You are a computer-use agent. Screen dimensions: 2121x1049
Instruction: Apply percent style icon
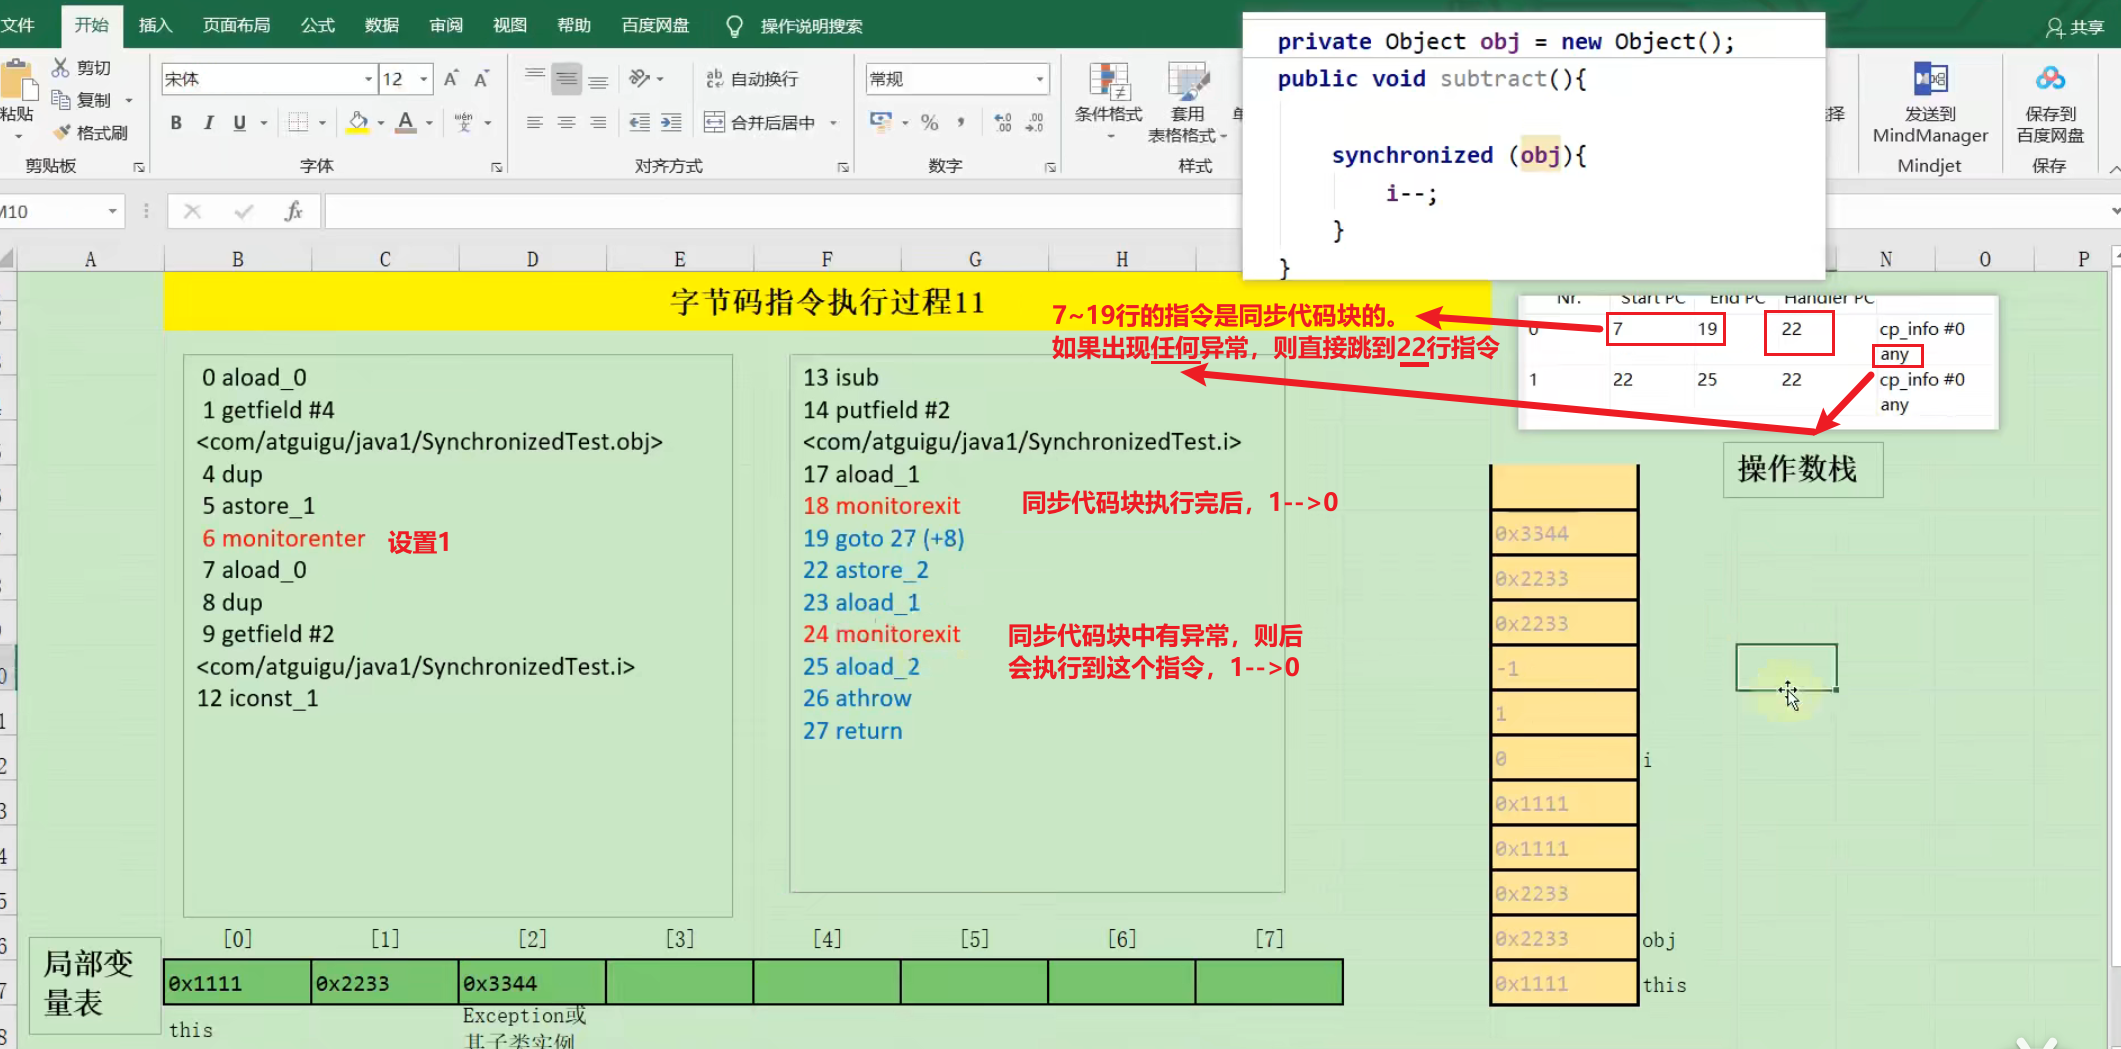tap(930, 123)
